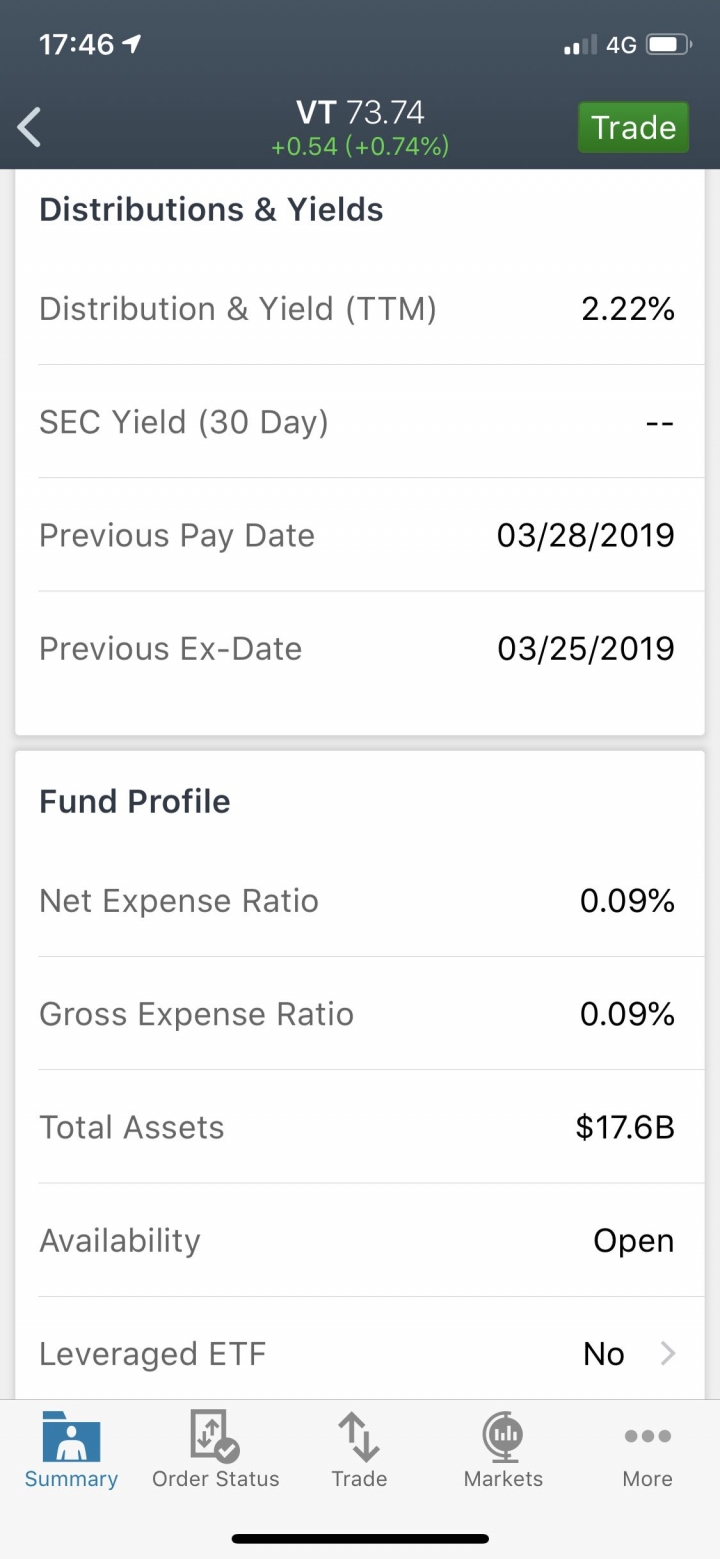Screen dimensions: 720x1559
Task: Tap the Trade arrows icon
Action: [359, 1436]
